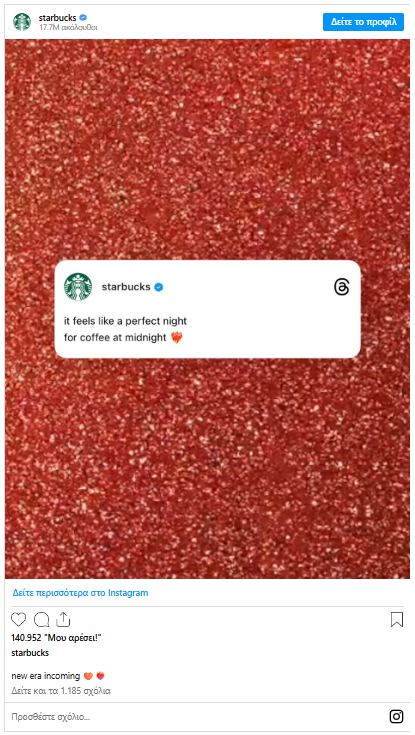Image resolution: width=415 pixels, height=735 pixels.
Task: Click the Δείτε το προφίλ button
Action: click(x=363, y=22)
